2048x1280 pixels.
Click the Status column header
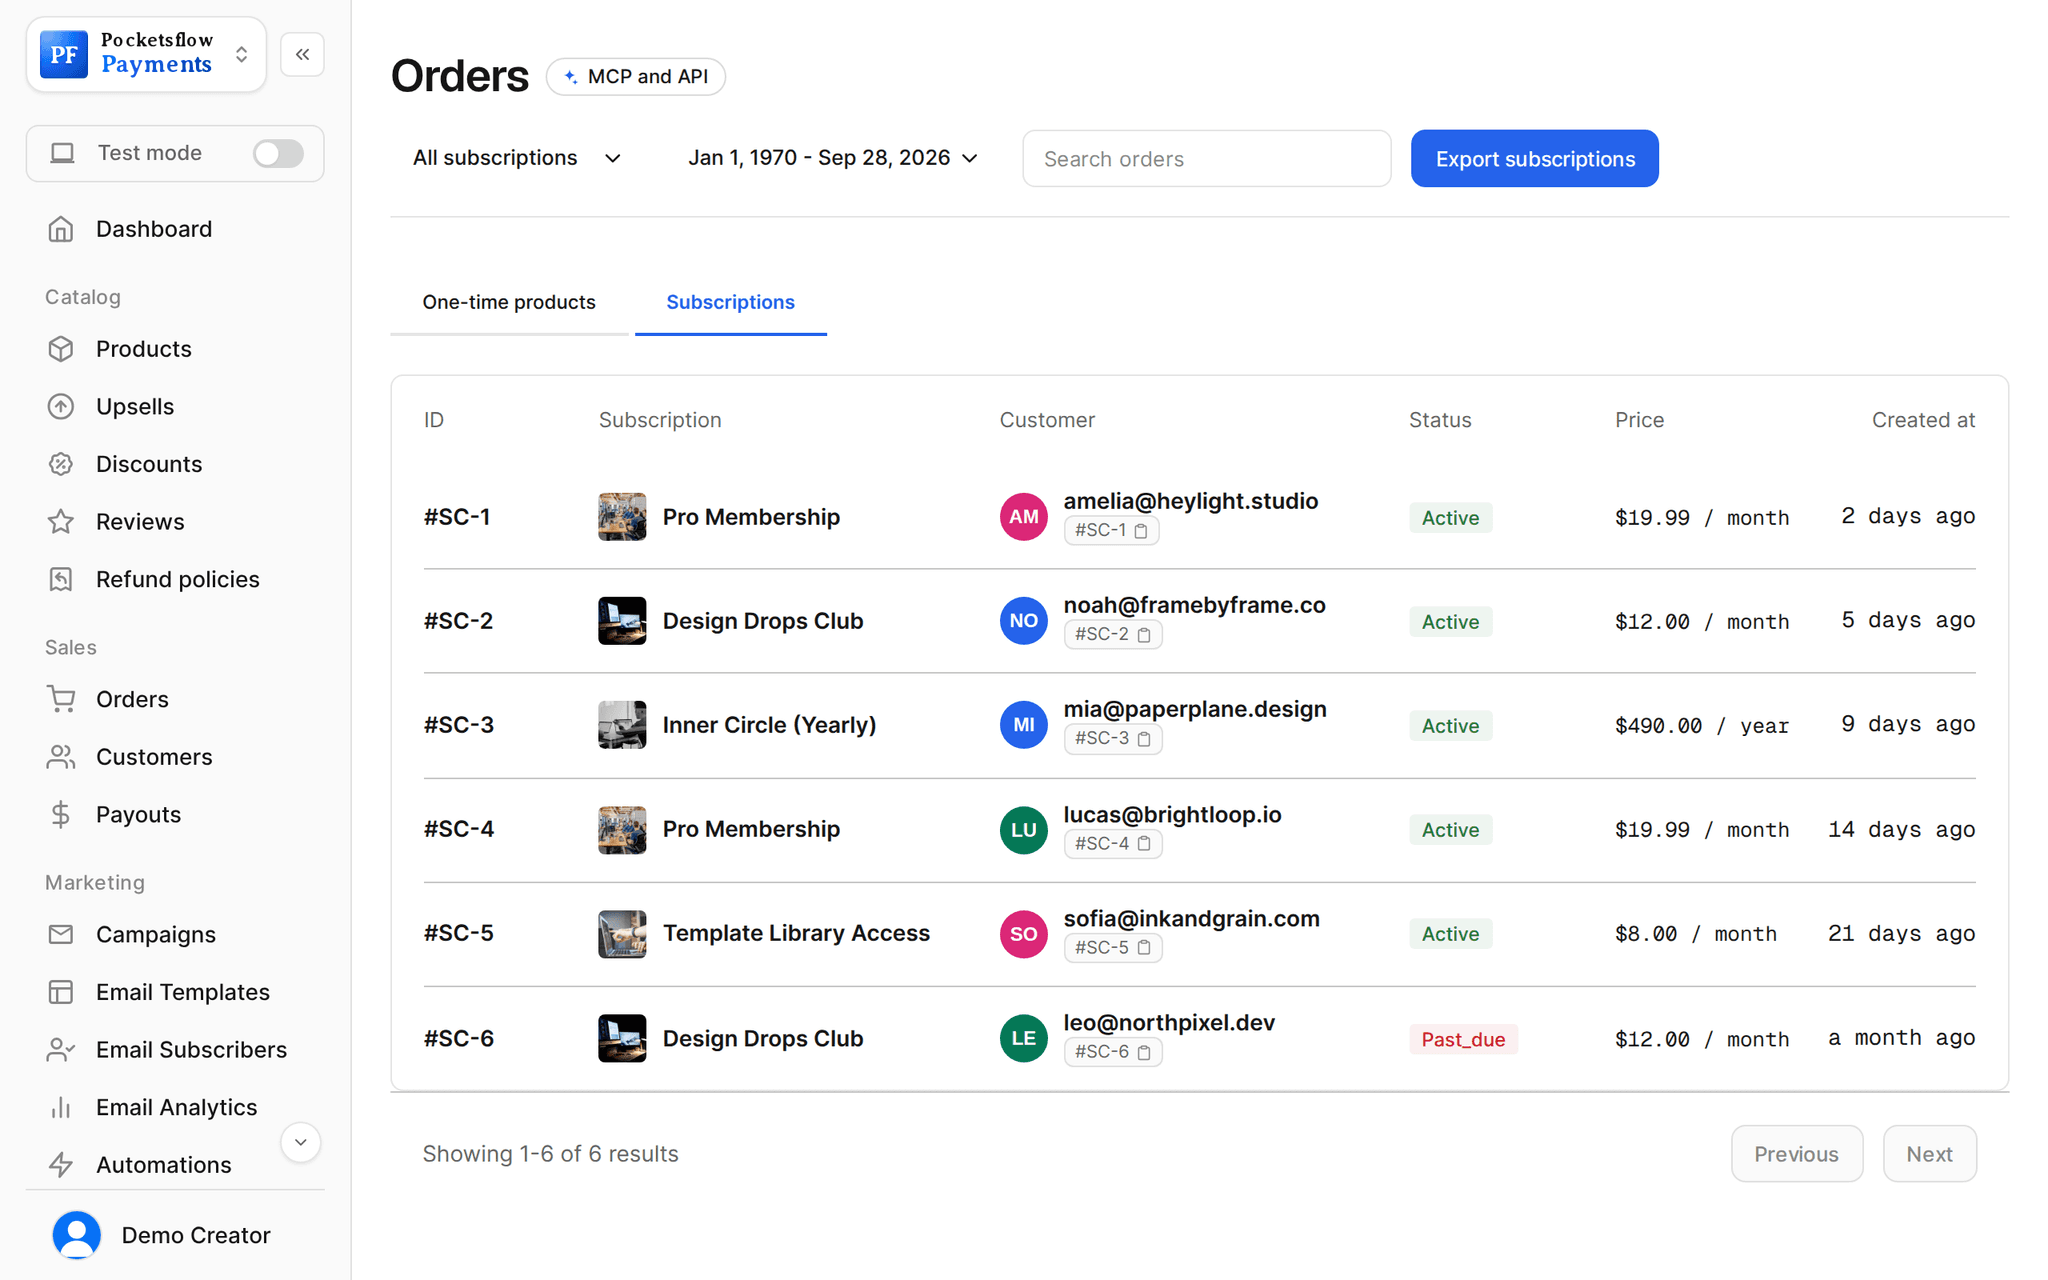pos(1440,420)
